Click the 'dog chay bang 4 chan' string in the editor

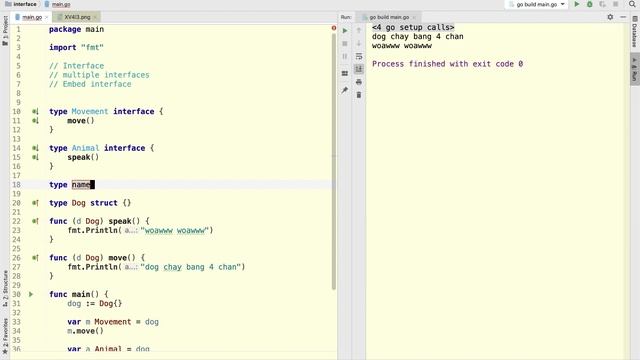coord(191,267)
